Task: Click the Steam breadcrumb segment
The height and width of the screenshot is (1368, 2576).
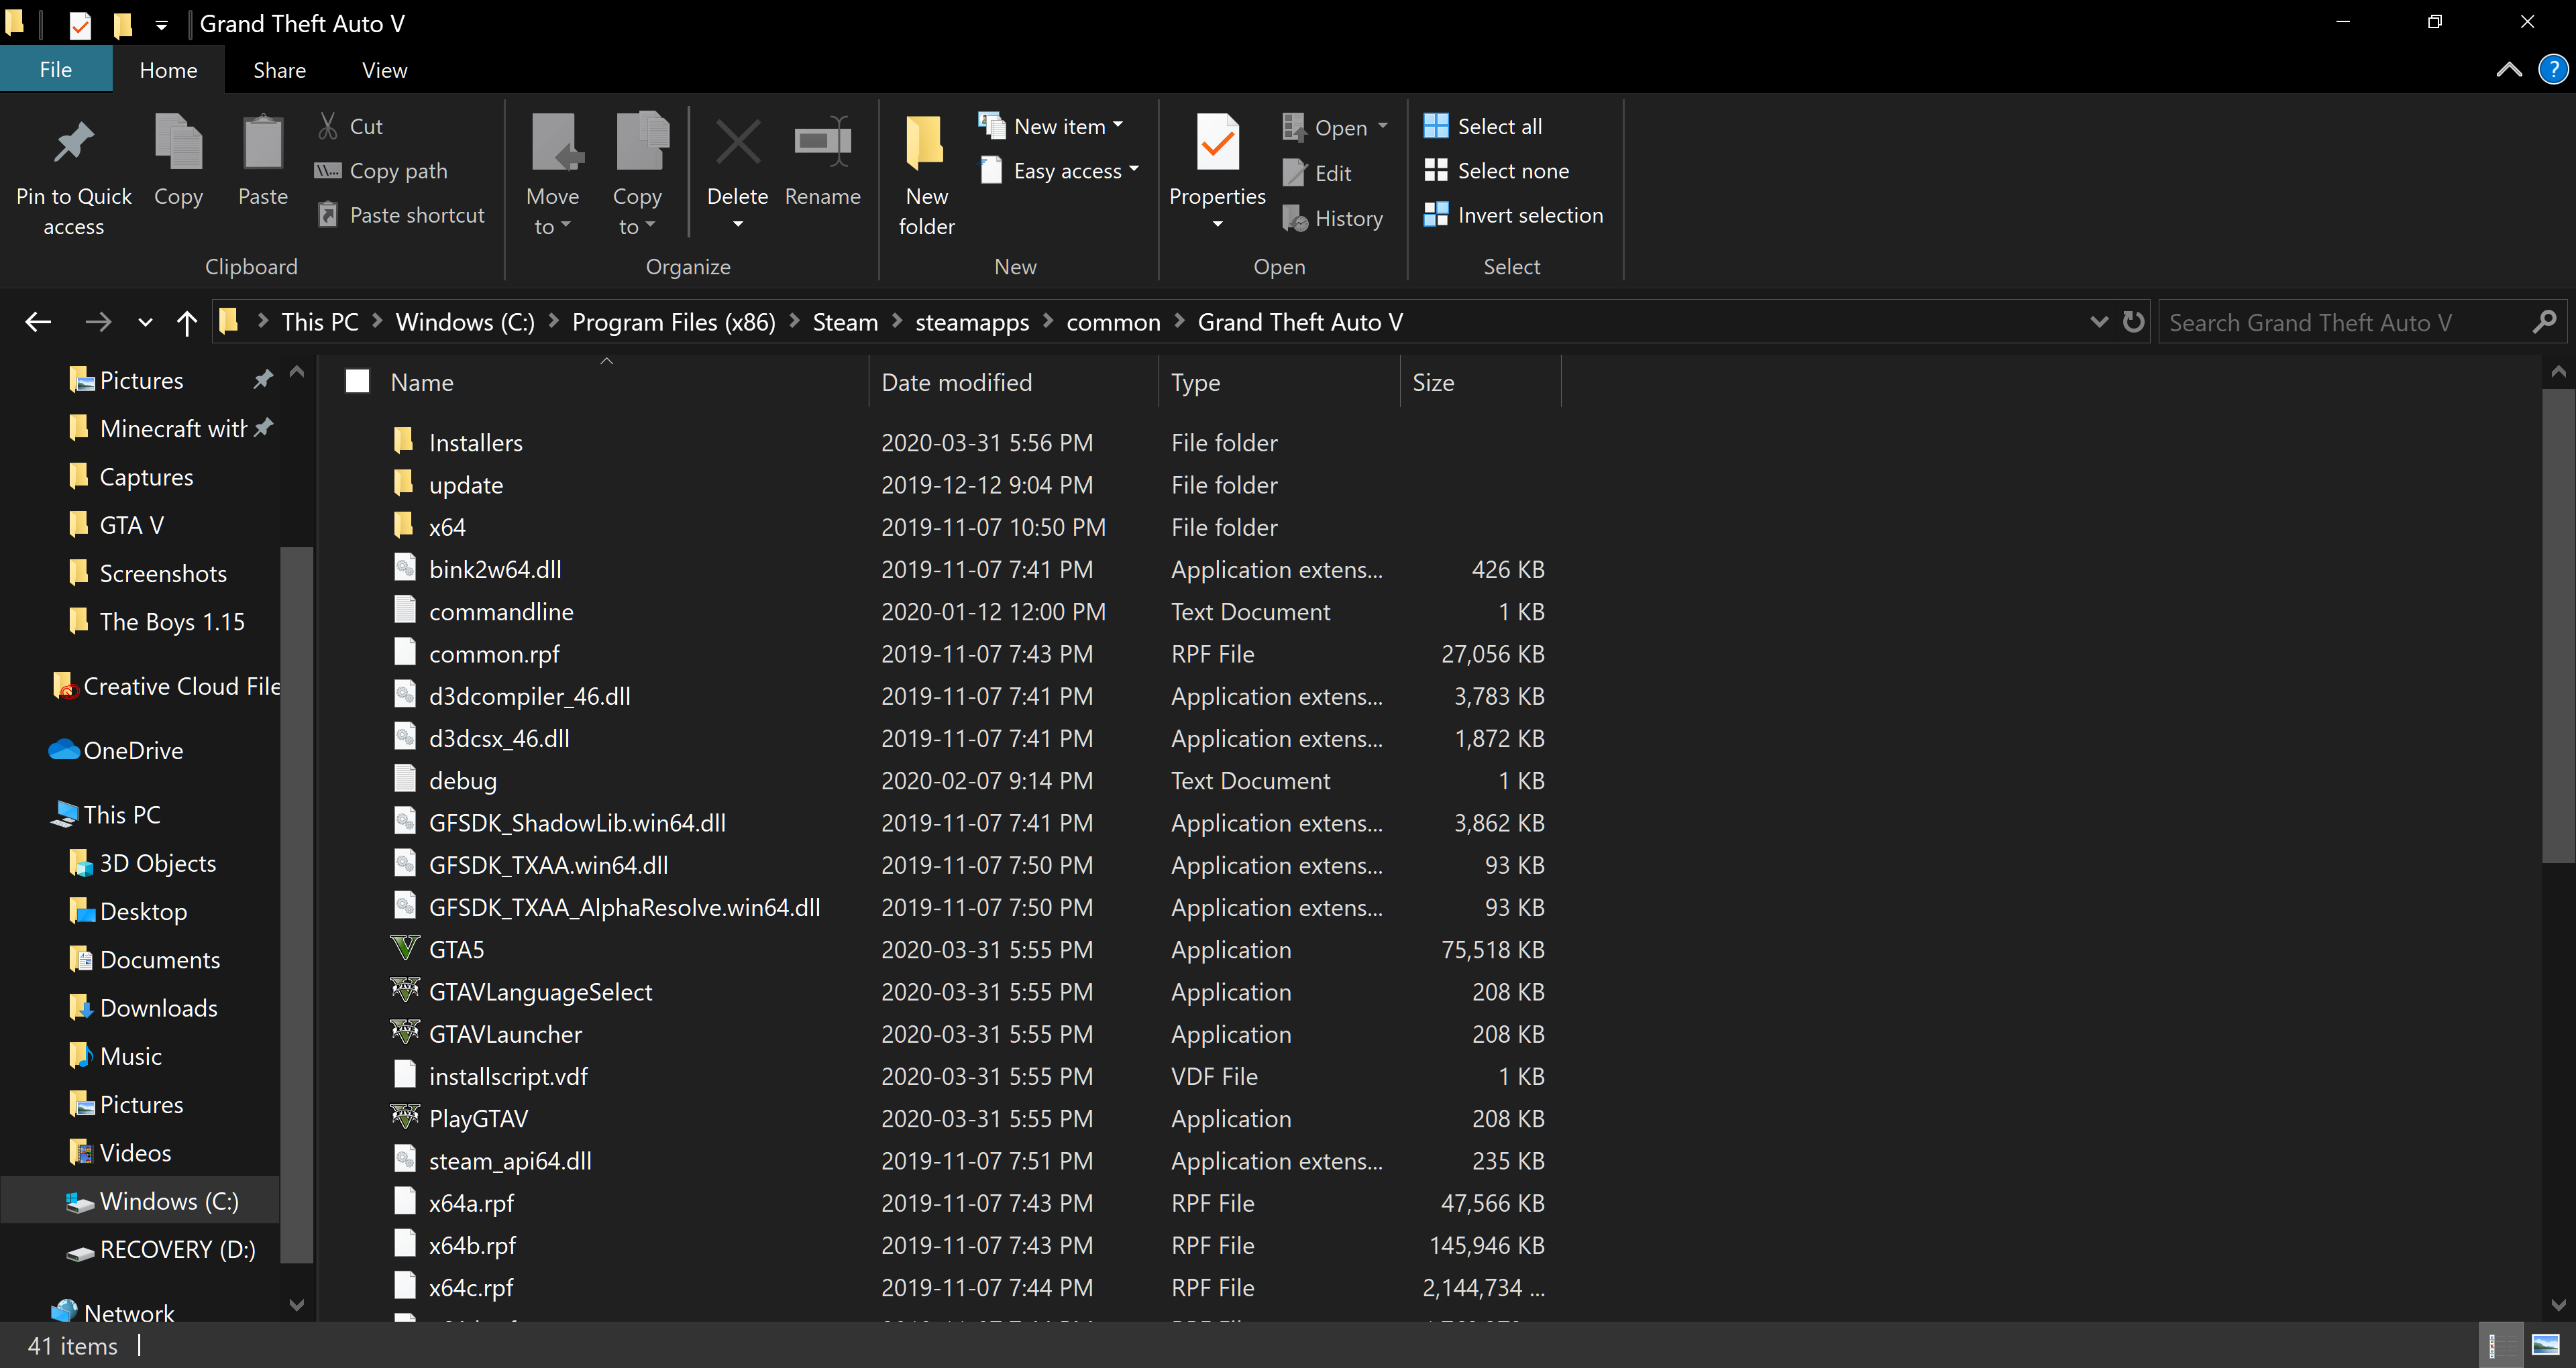Action: click(845, 322)
